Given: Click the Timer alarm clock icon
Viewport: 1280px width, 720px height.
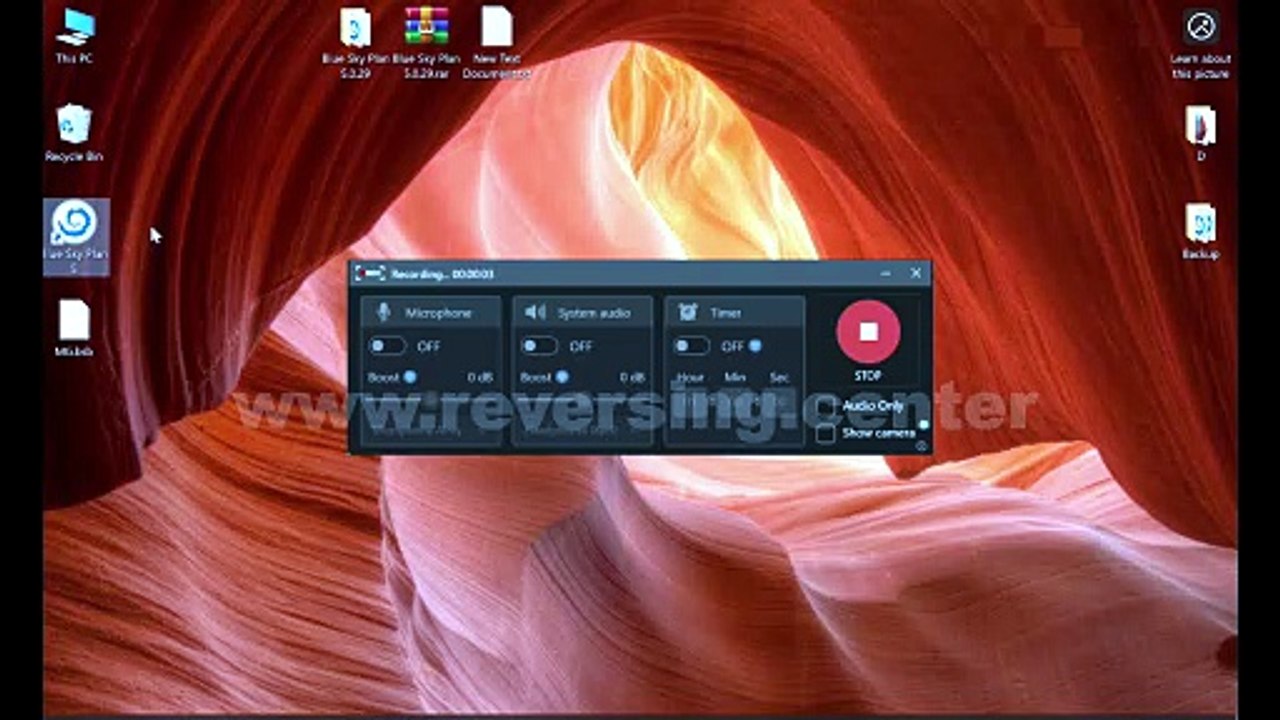Looking at the screenshot, I should [687, 313].
